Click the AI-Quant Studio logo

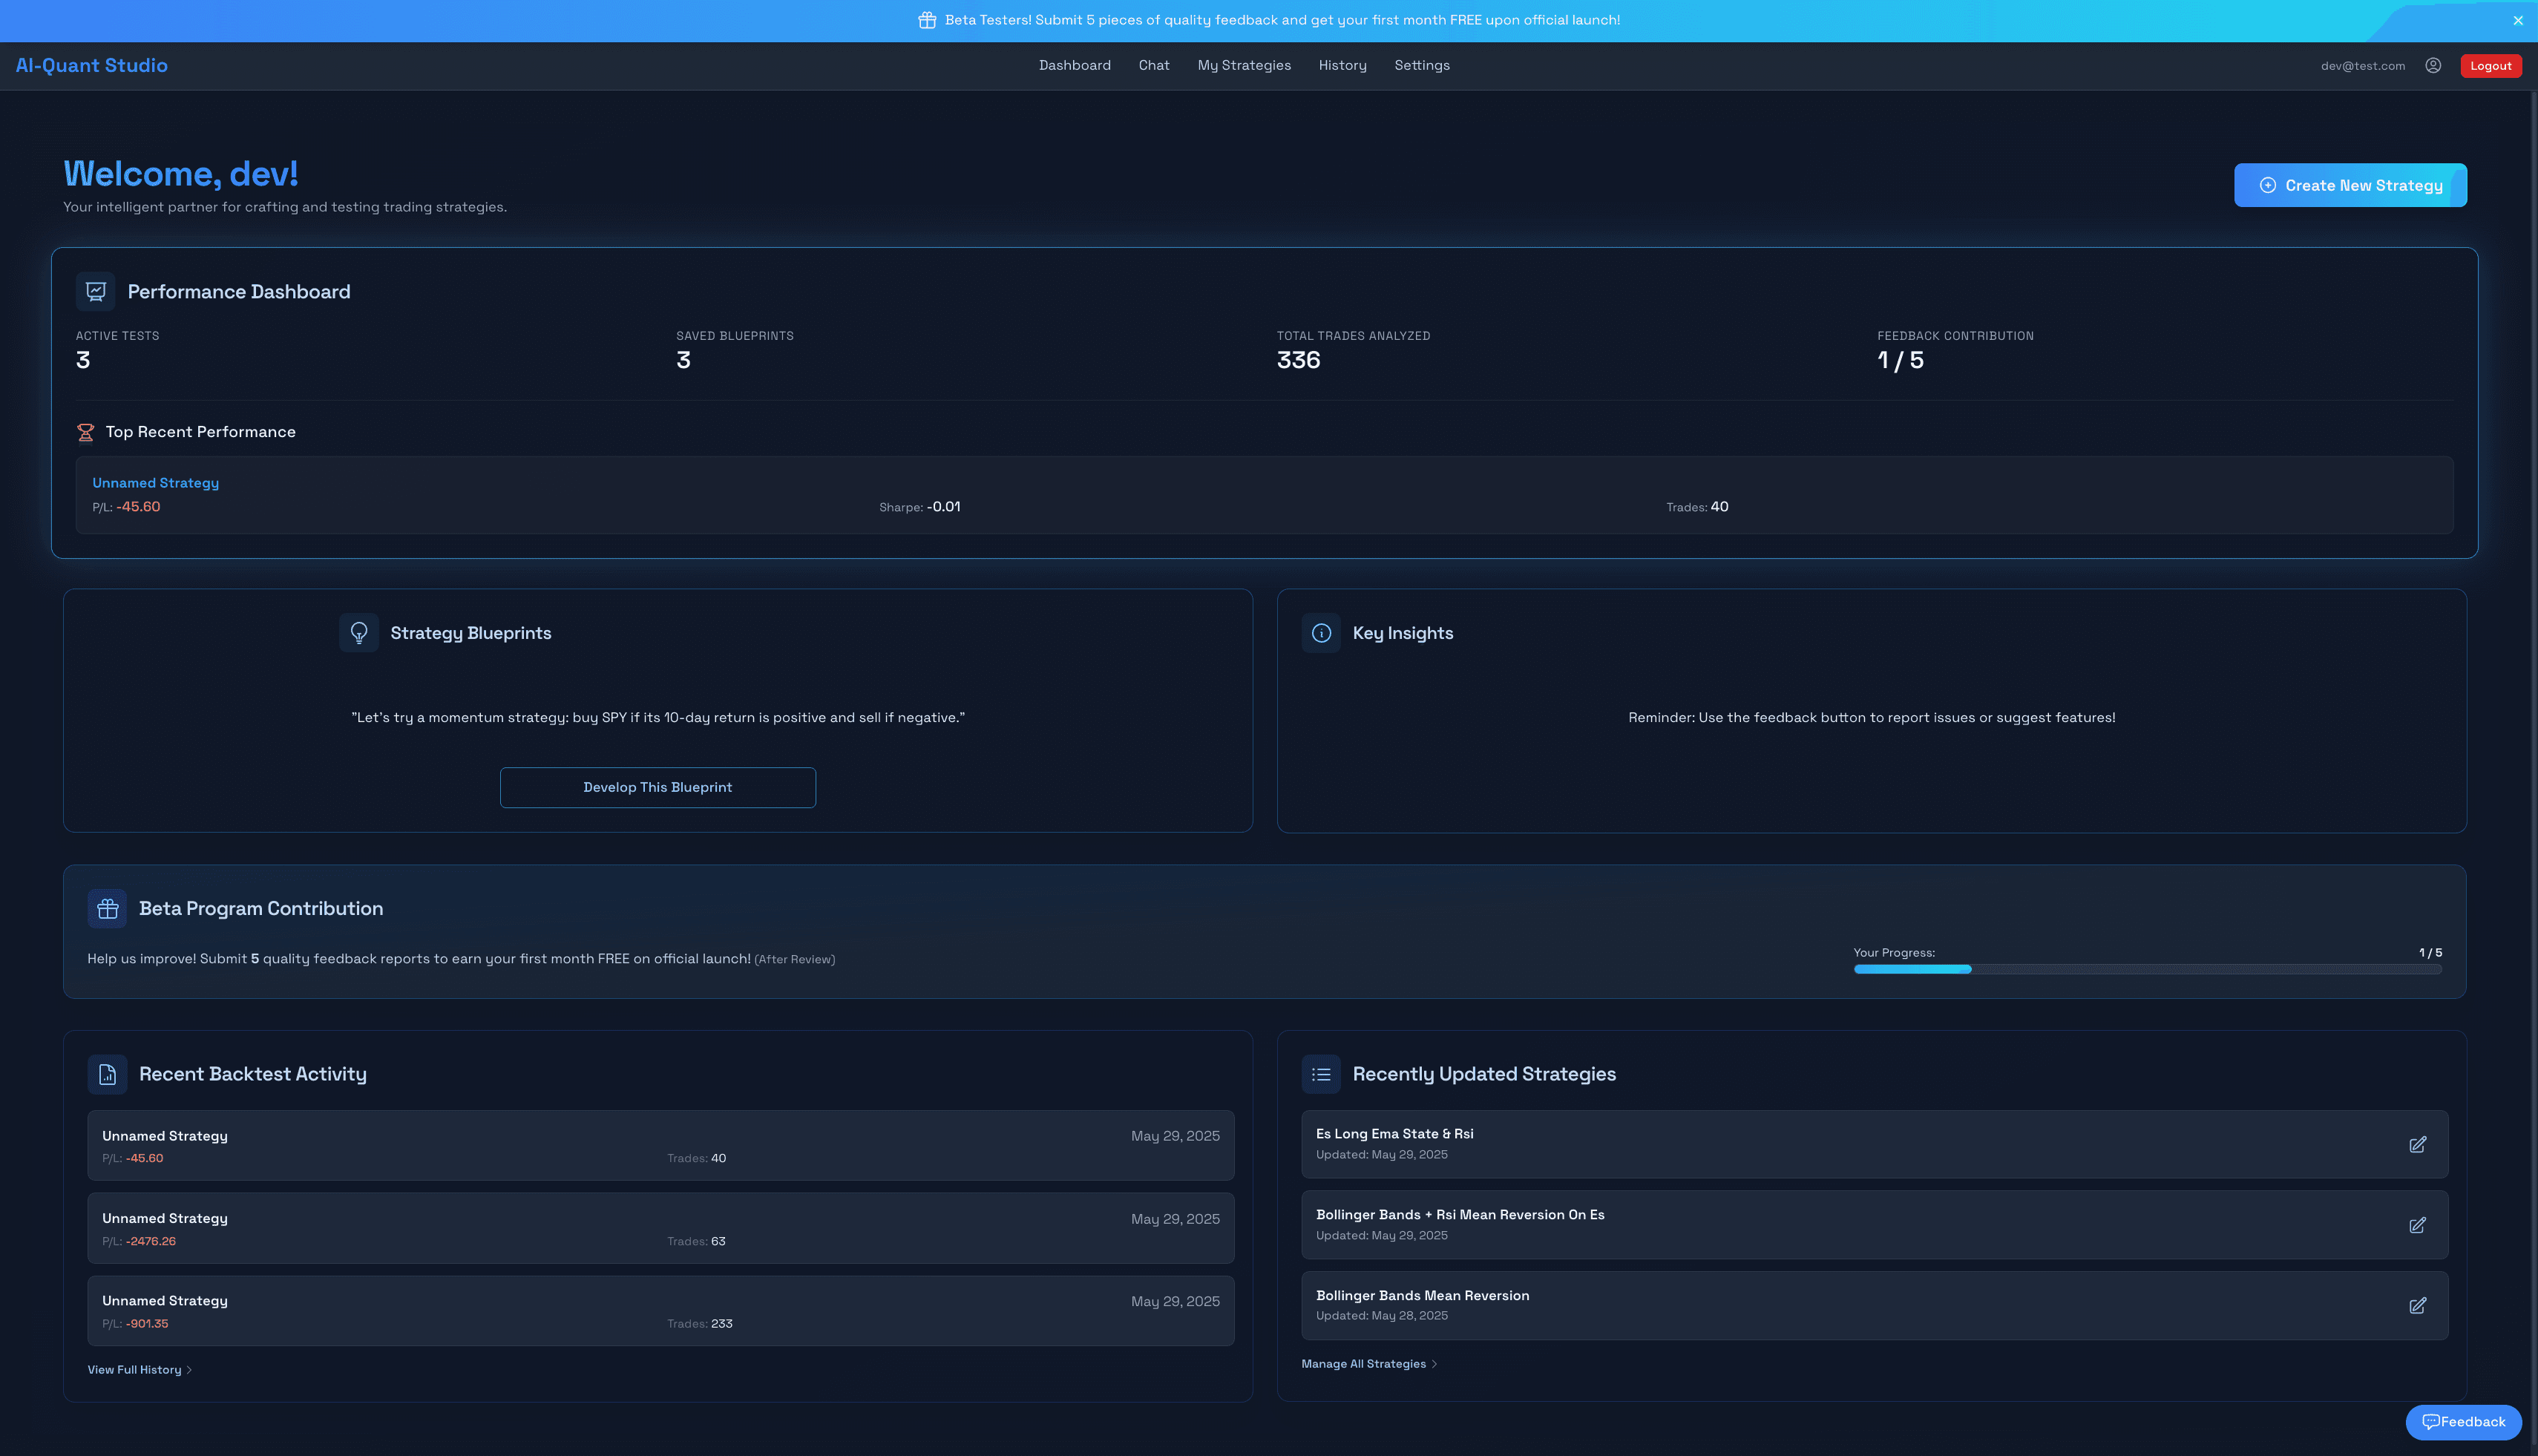pos(91,65)
